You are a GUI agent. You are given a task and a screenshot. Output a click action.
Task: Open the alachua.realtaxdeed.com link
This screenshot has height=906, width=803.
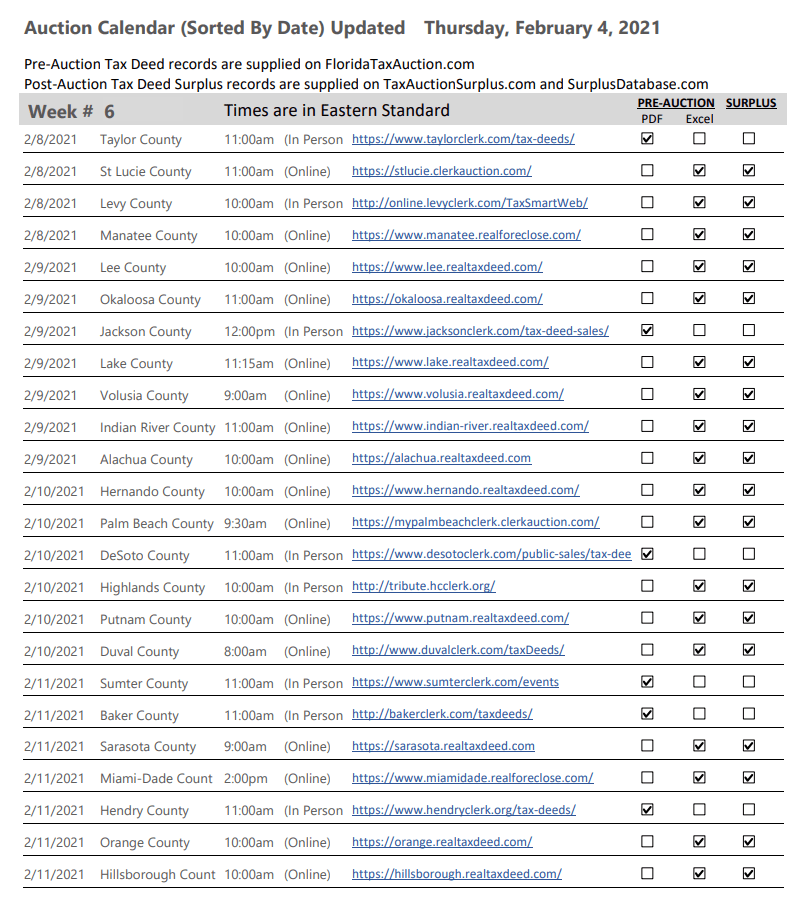441,458
